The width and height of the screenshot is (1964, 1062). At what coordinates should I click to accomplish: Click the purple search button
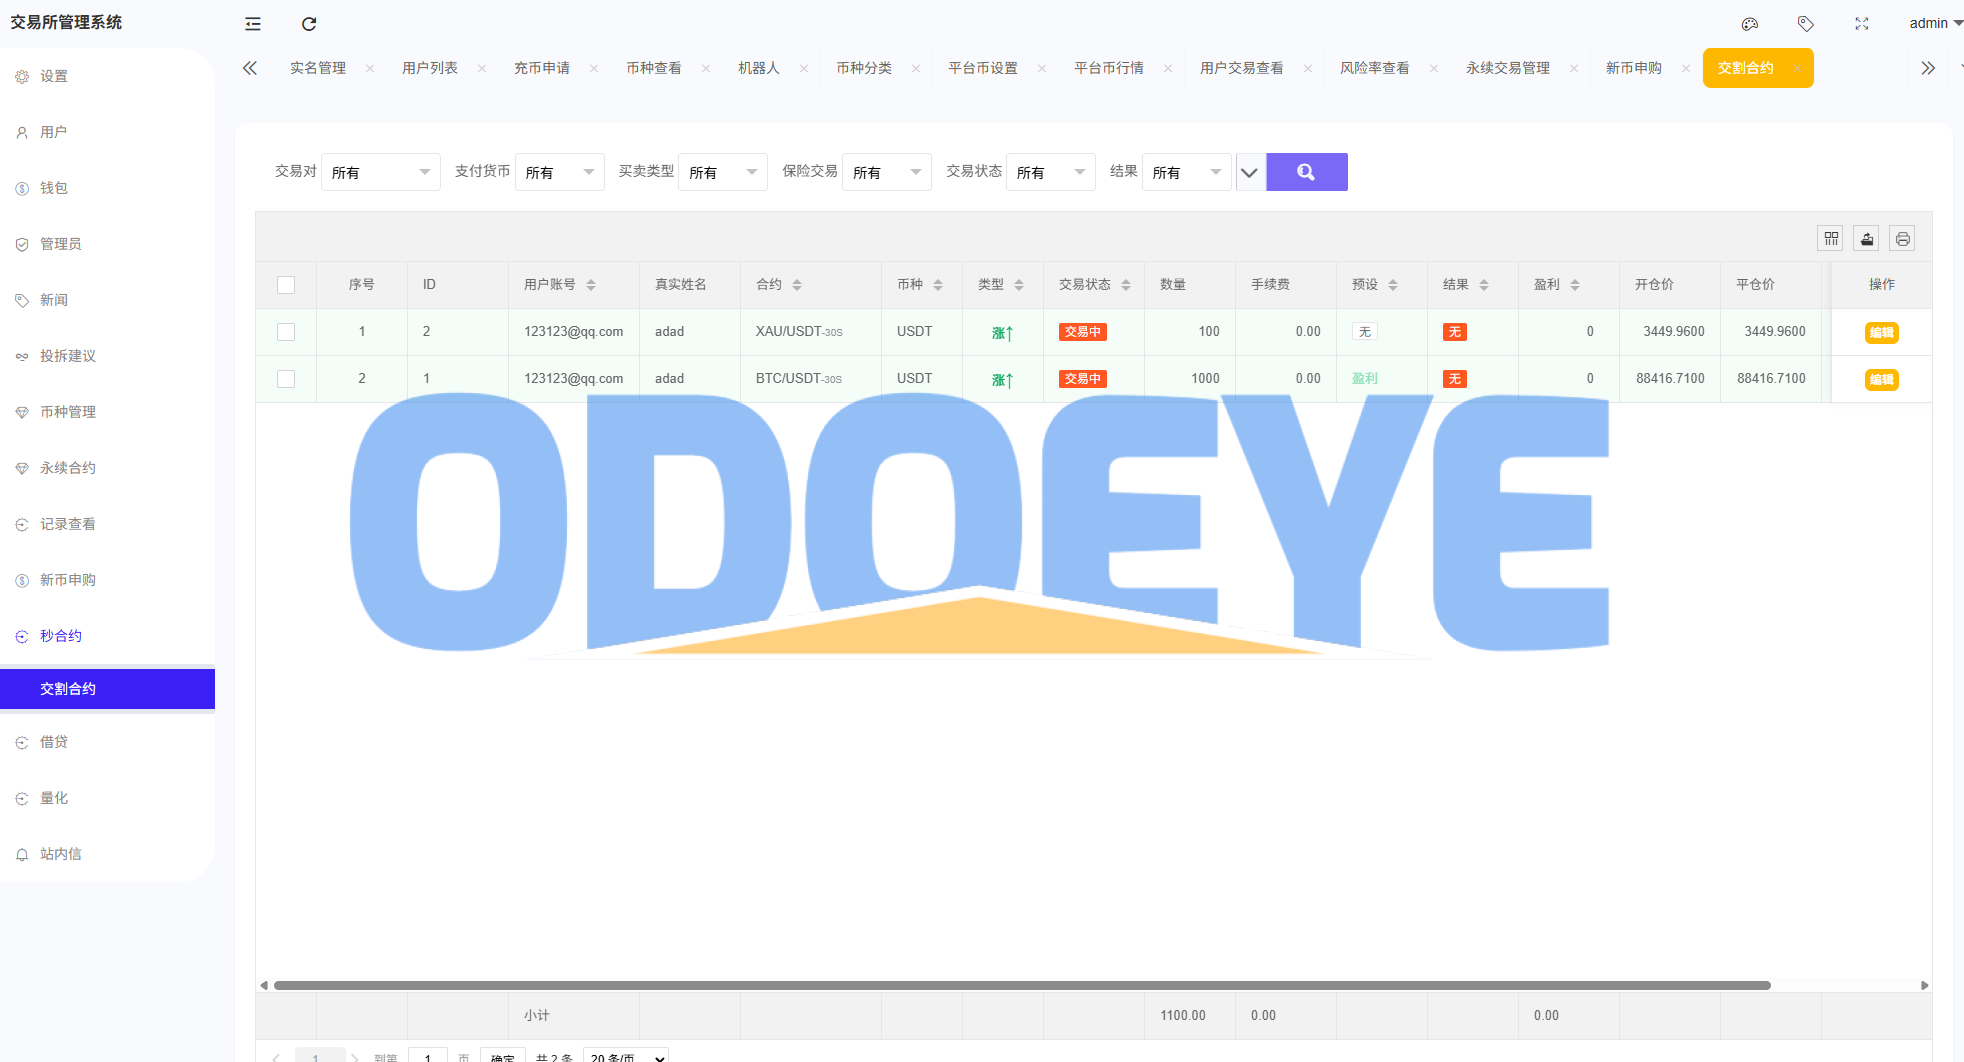click(x=1306, y=171)
